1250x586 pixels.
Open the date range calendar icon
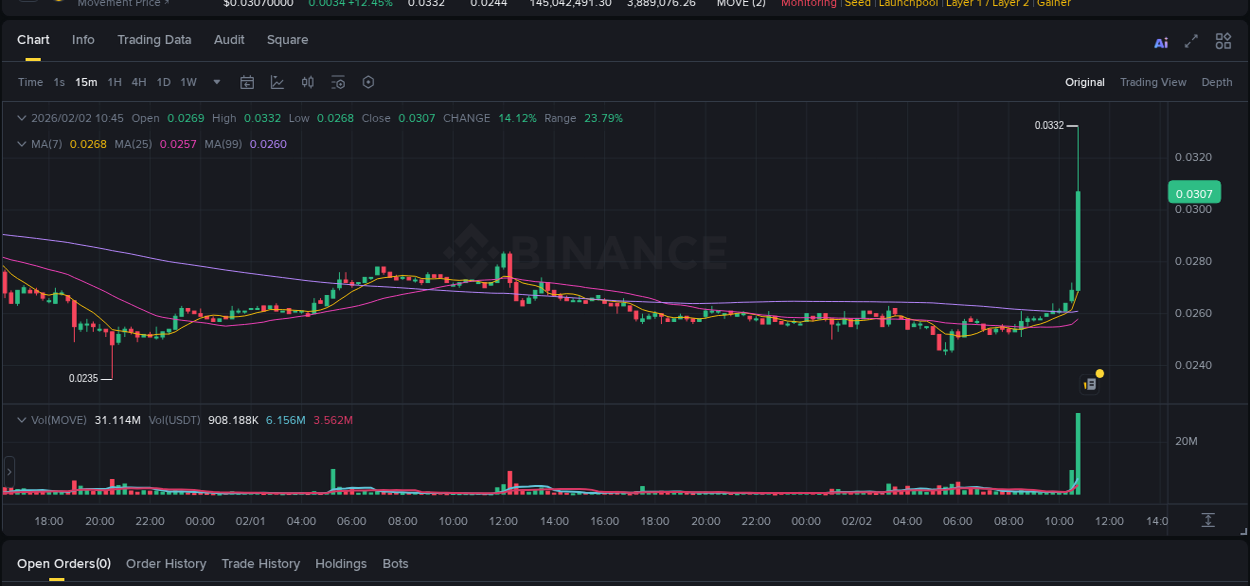[247, 82]
